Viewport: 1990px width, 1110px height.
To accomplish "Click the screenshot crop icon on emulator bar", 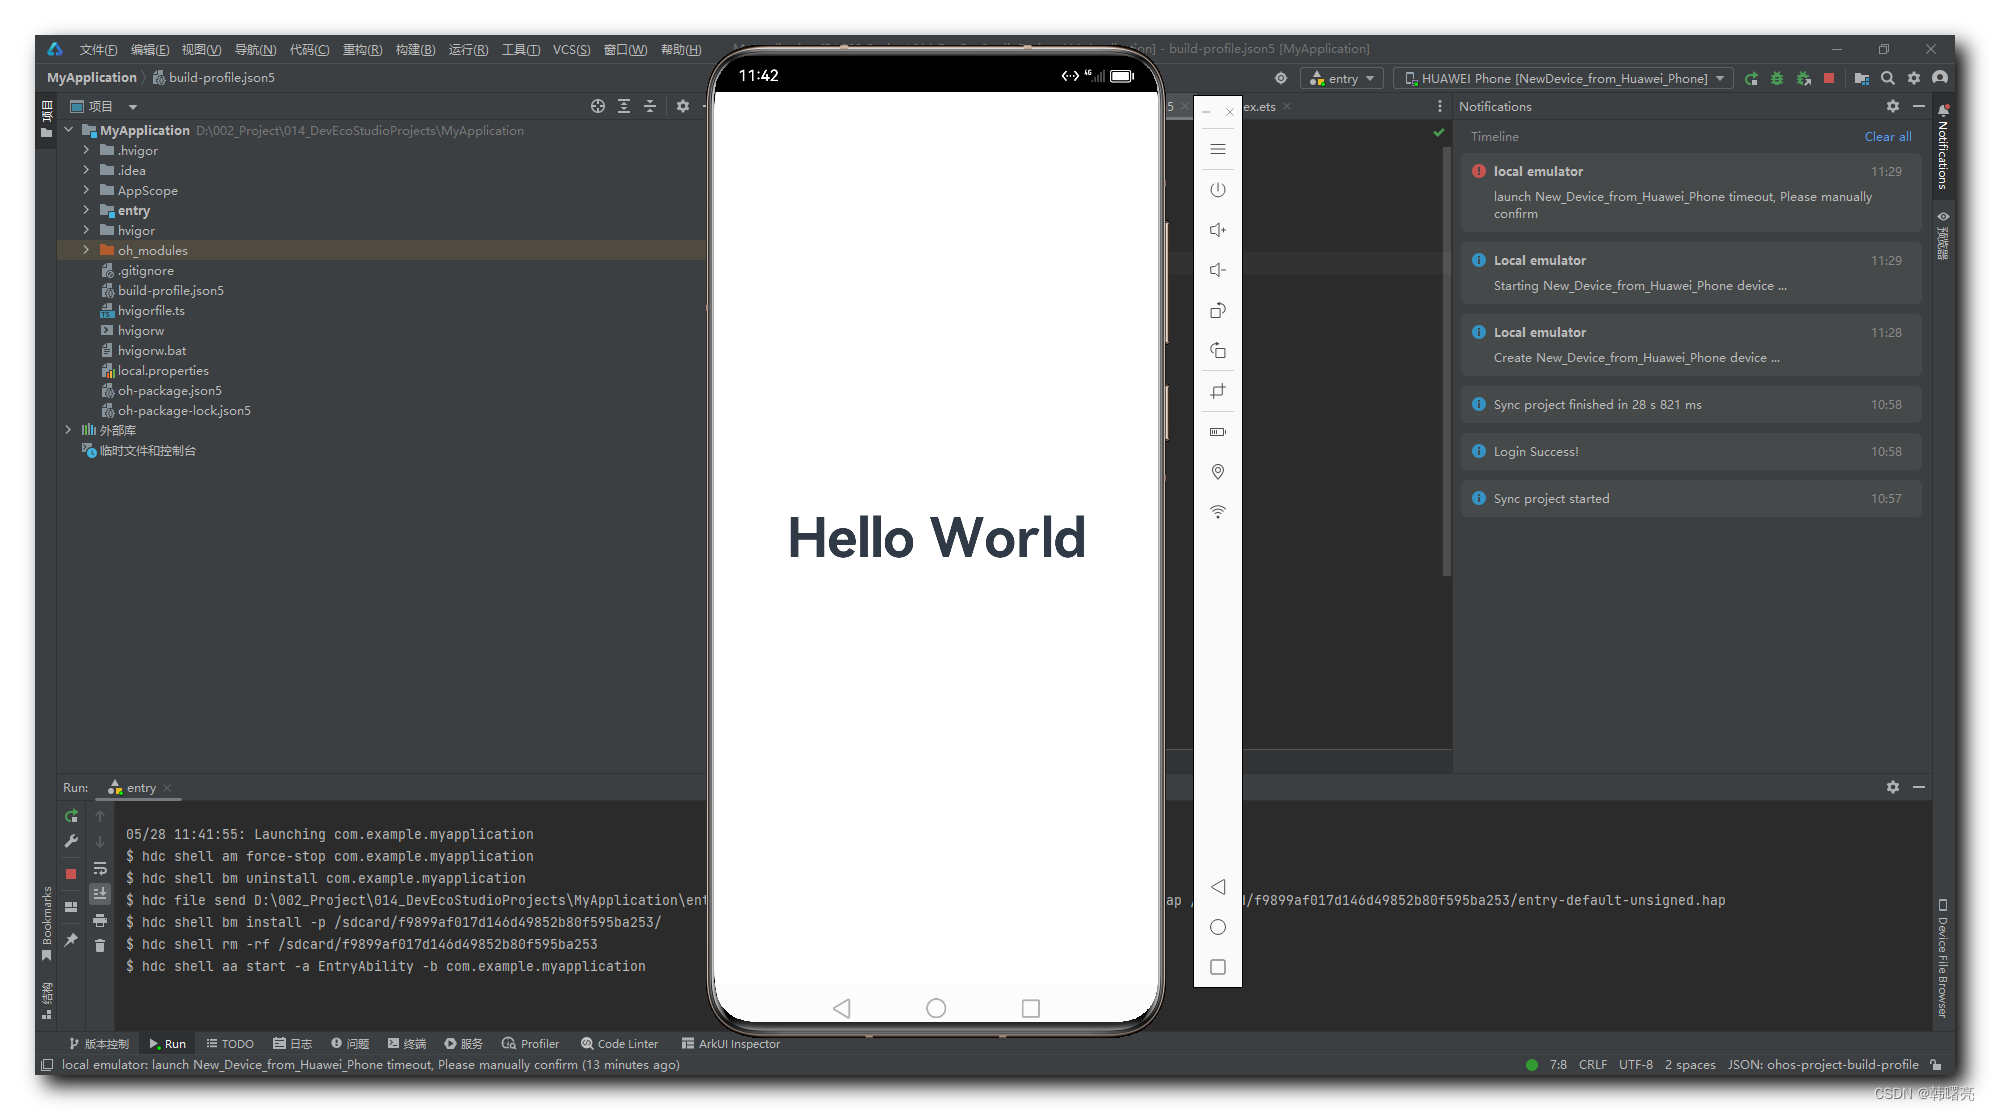I will (x=1217, y=391).
